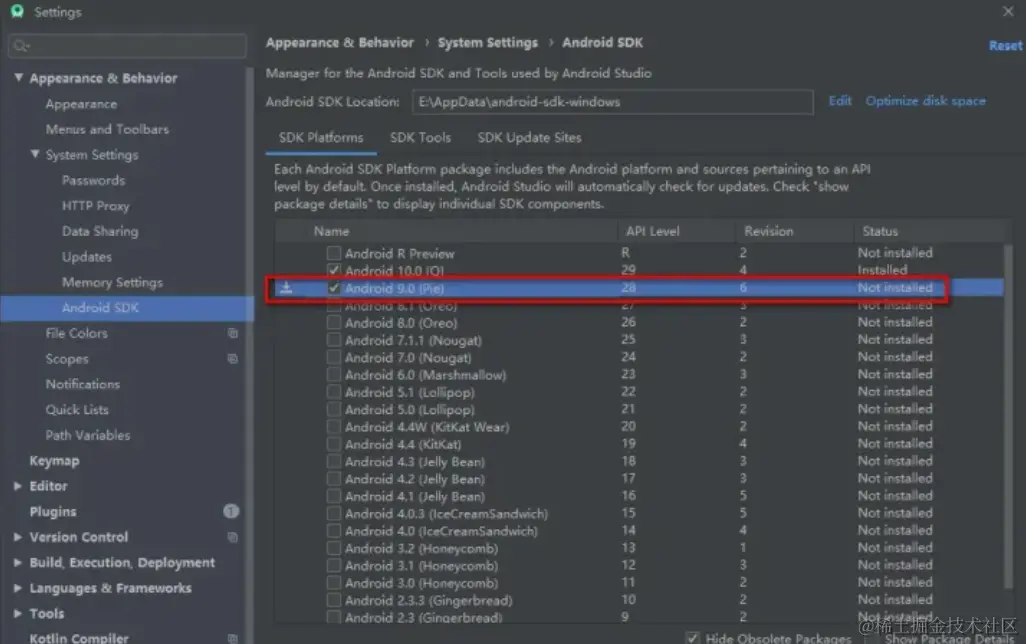Image resolution: width=1026 pixels, height=644 pixels.
Task: Click the Android SDK Location field
Action: click(x=612, y=102)
